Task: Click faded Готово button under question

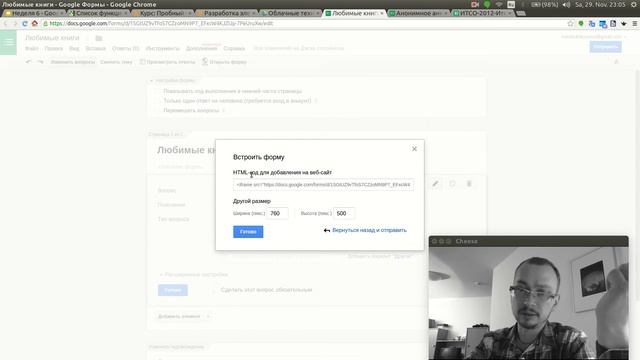Action: tap(173, 290)
